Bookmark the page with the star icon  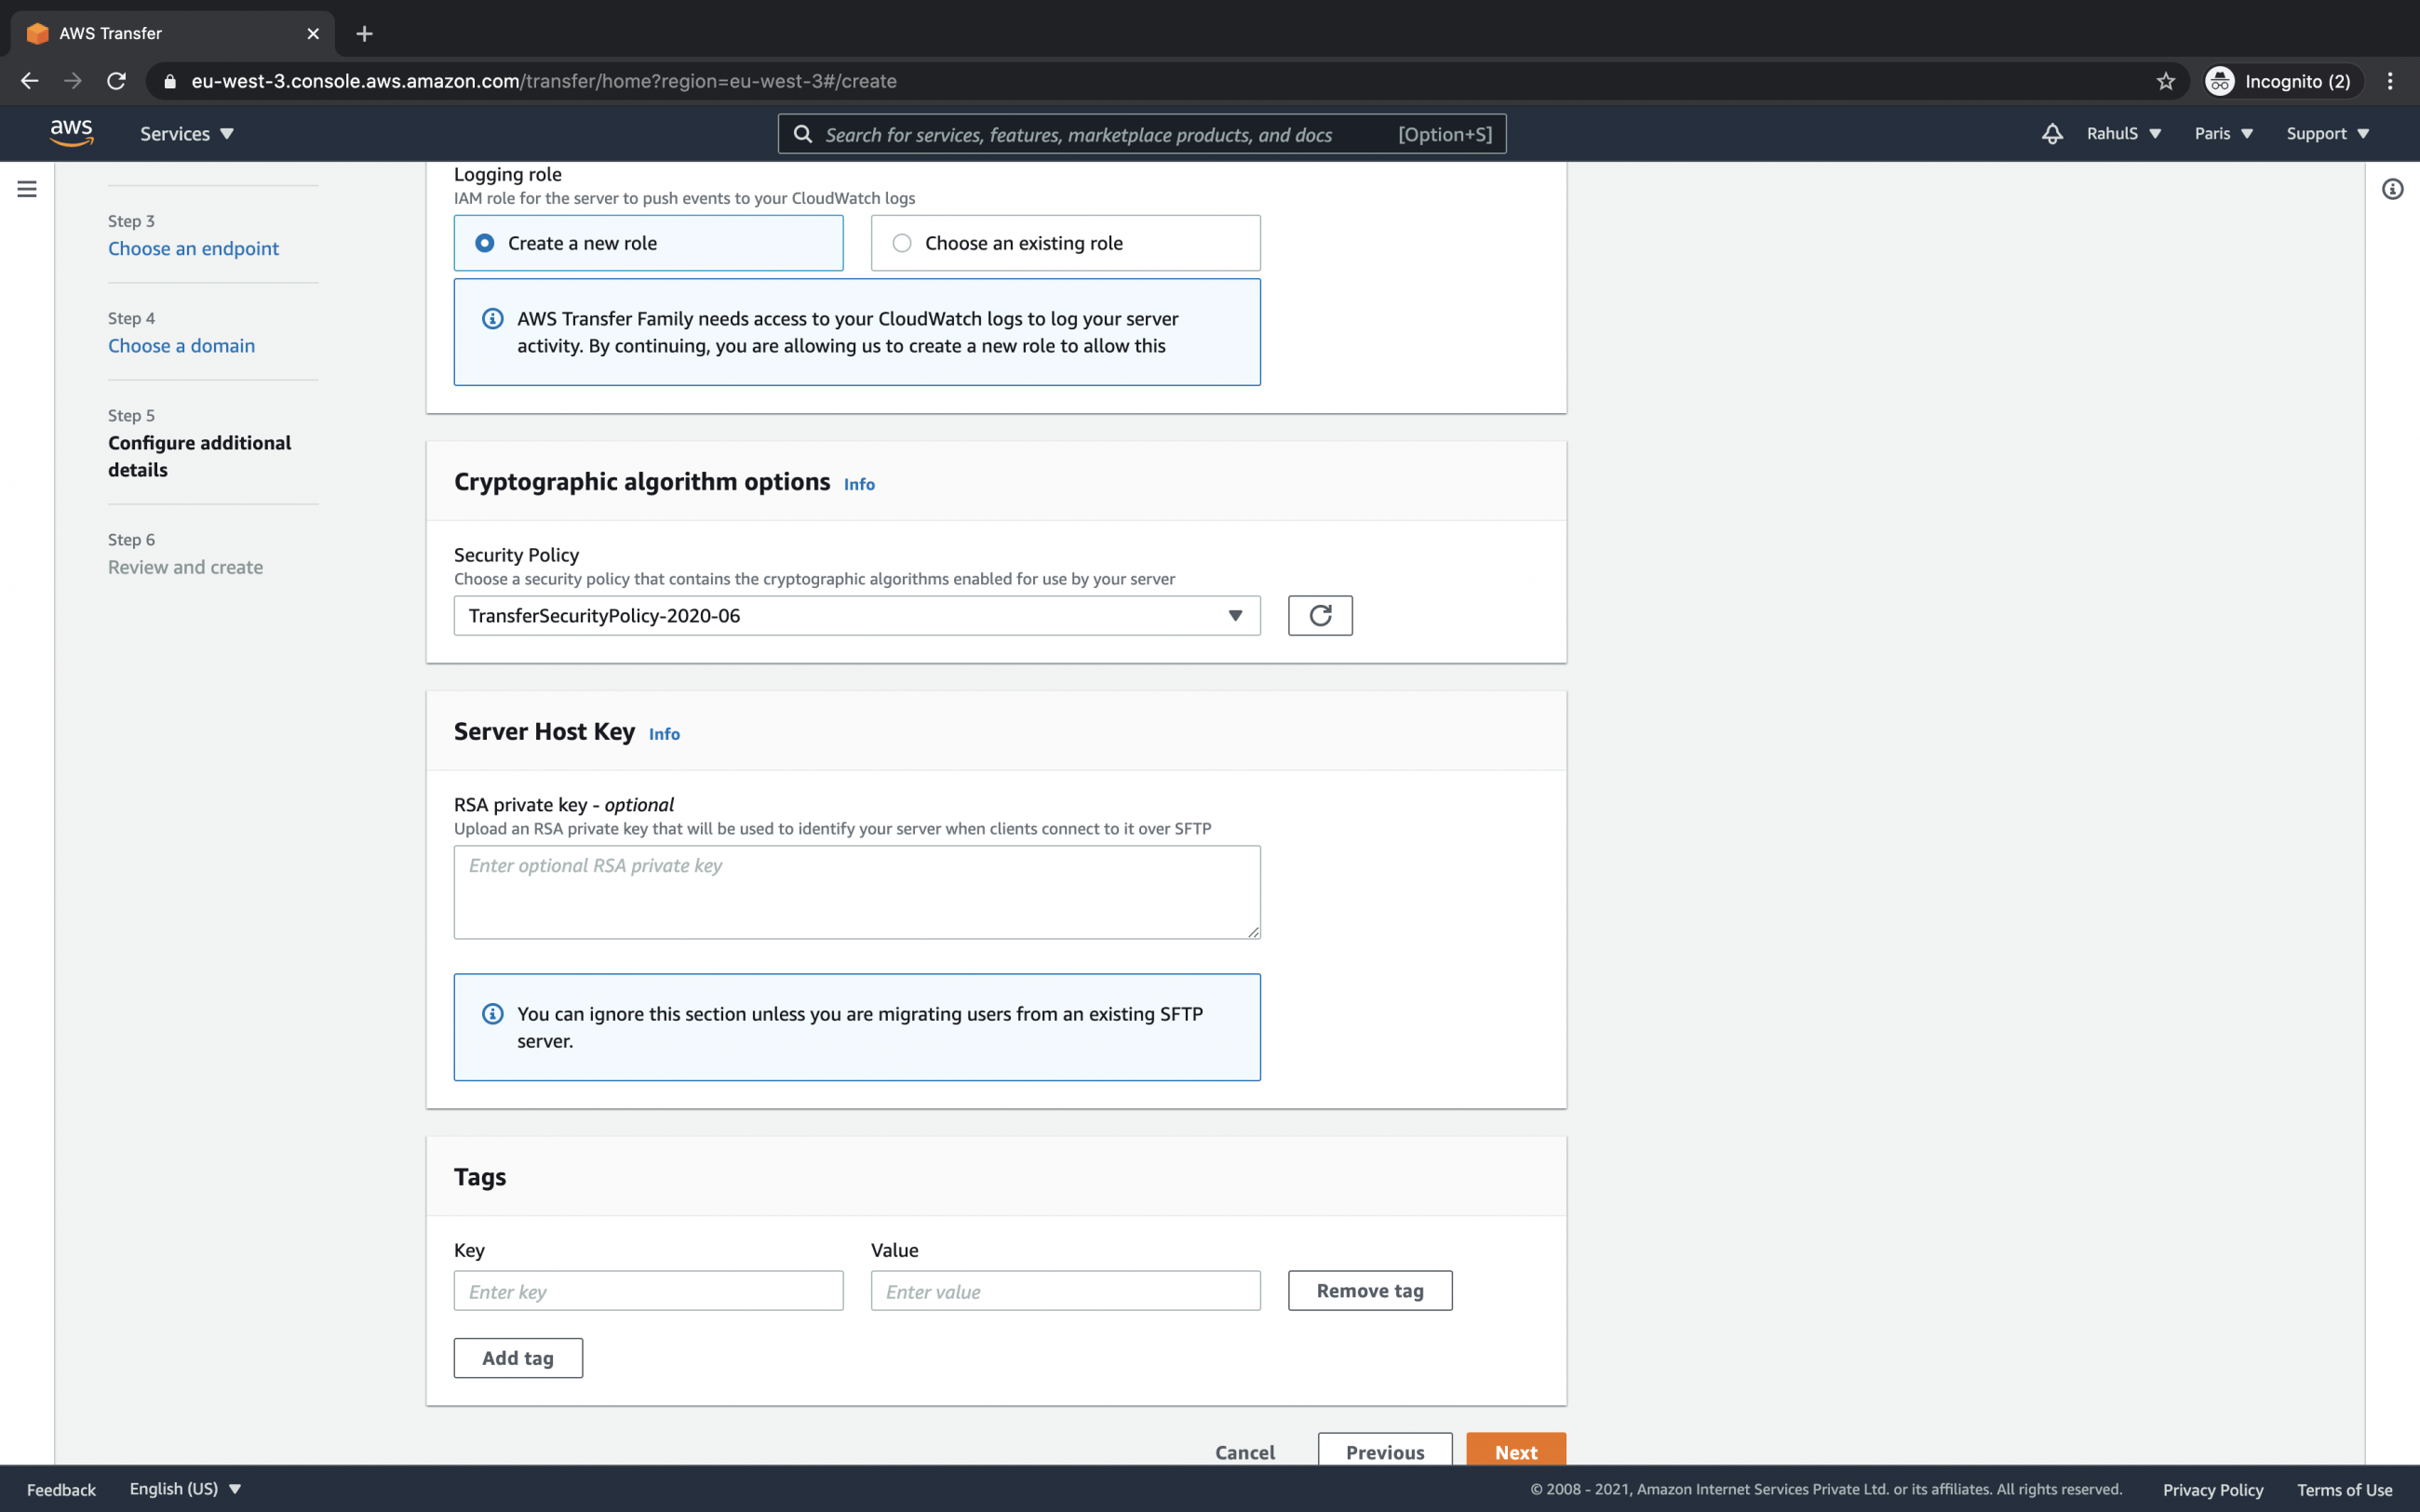pyautogui.click(x=2165, y=81)
